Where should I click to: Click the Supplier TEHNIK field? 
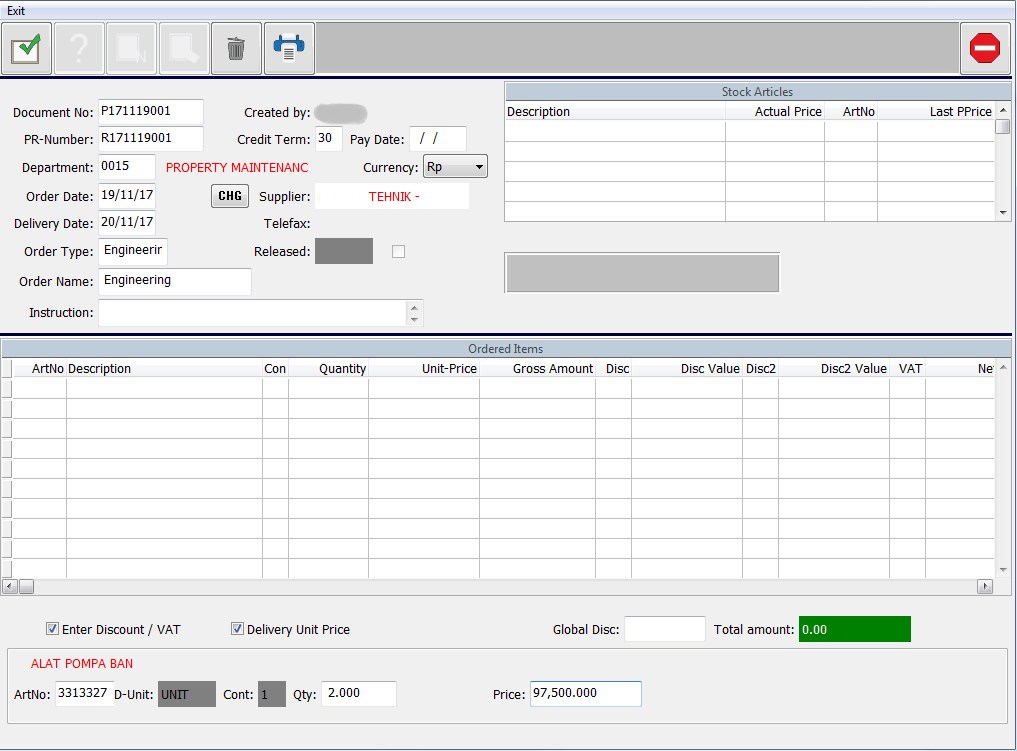(x=392, y=197)
